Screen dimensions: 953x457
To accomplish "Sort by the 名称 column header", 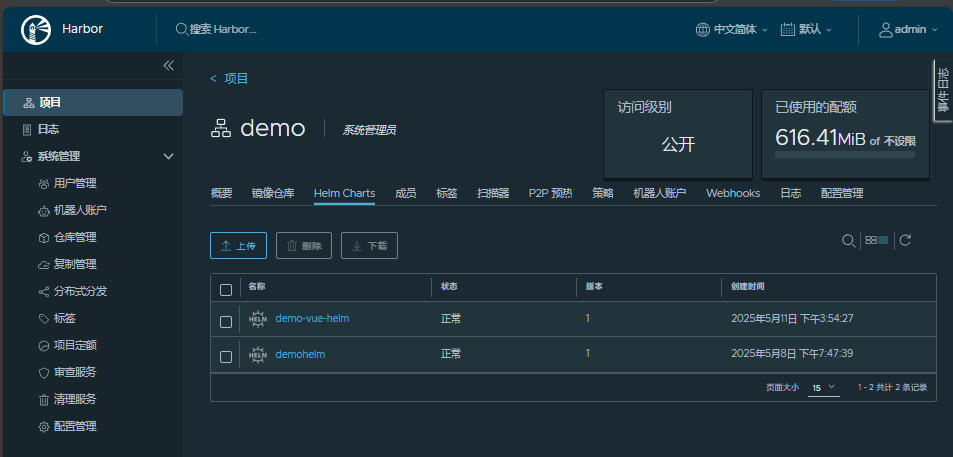I will pos(256,286).
